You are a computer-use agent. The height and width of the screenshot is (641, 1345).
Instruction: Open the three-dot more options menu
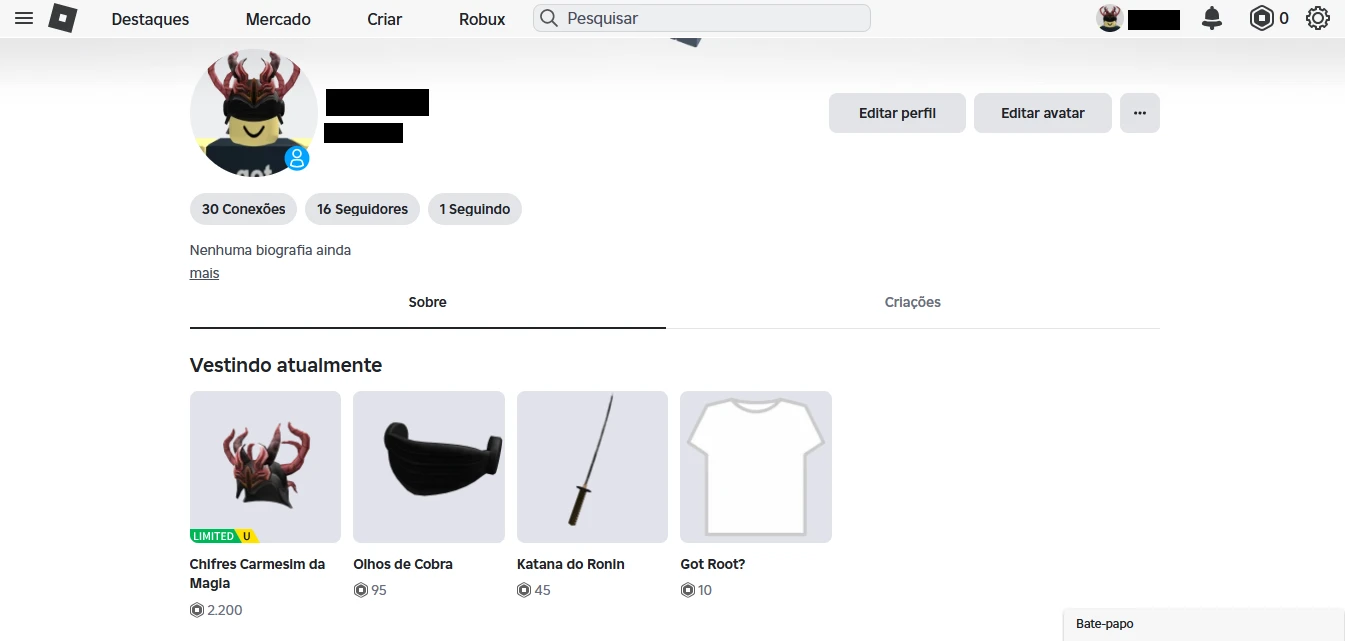click(x=1140, y=113)
